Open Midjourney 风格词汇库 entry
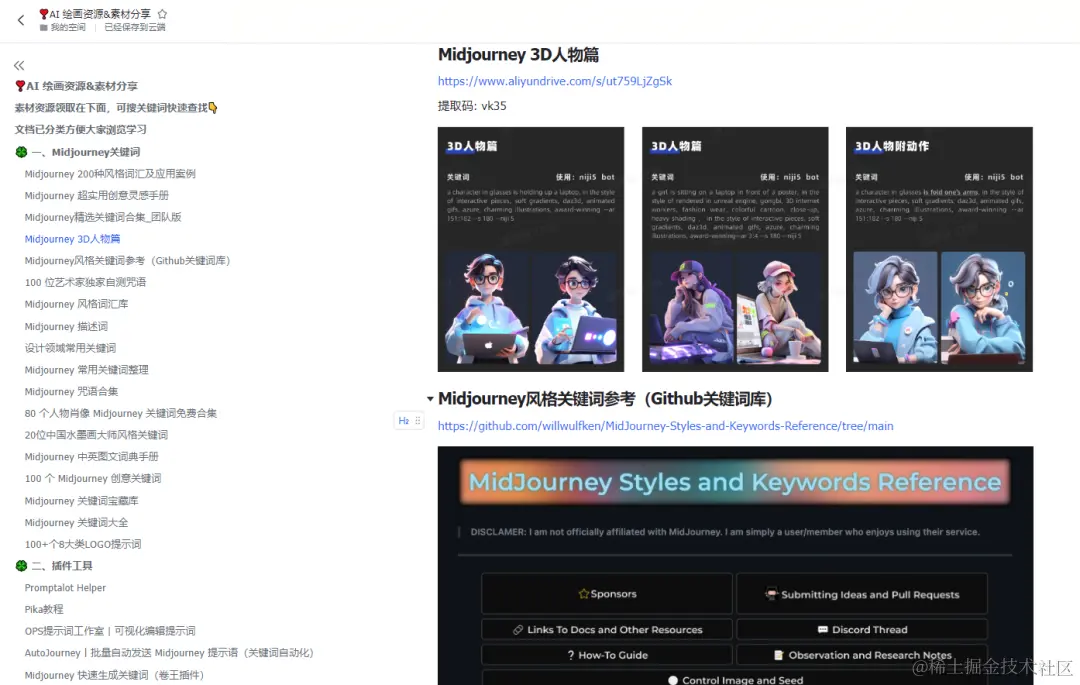Image resolution: width=1080 pixels, height=685 pixels. 76,304
